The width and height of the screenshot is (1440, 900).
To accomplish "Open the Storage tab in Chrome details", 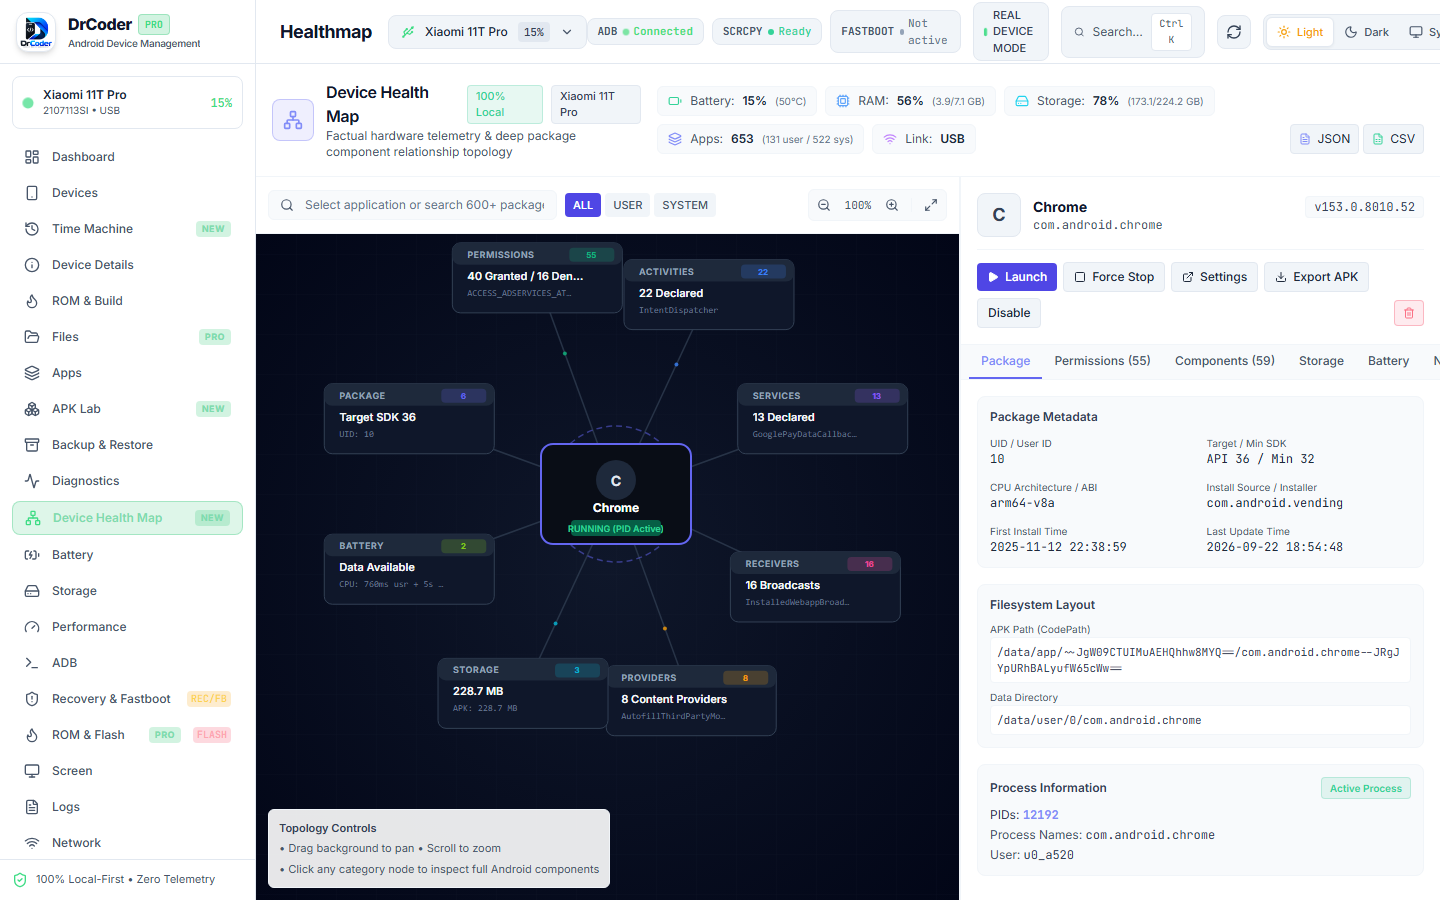I will [x=1321, y=361].
